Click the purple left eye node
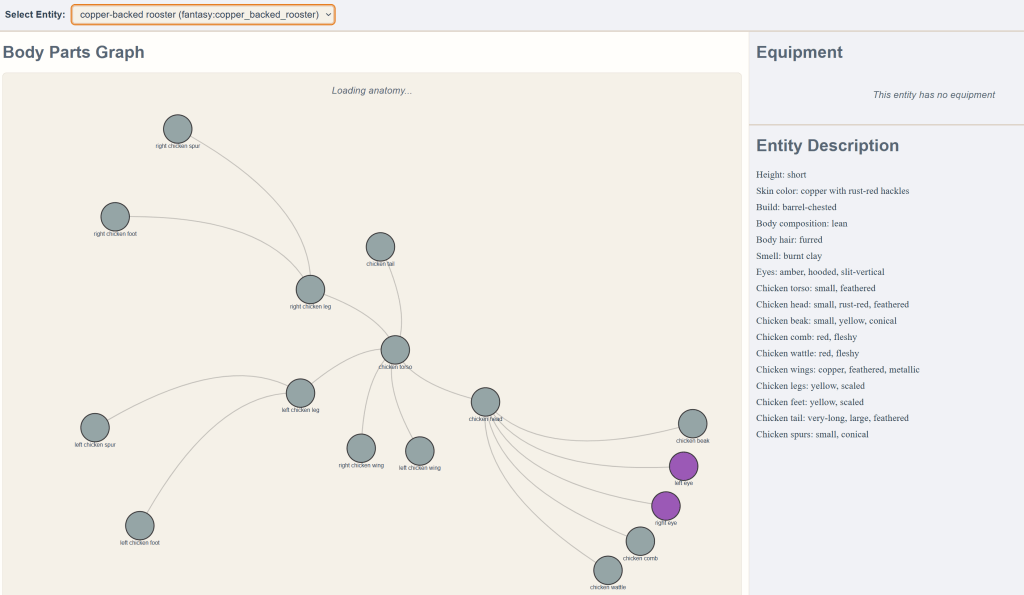This screenshot has height=595, width=1024. click(683, 466)
